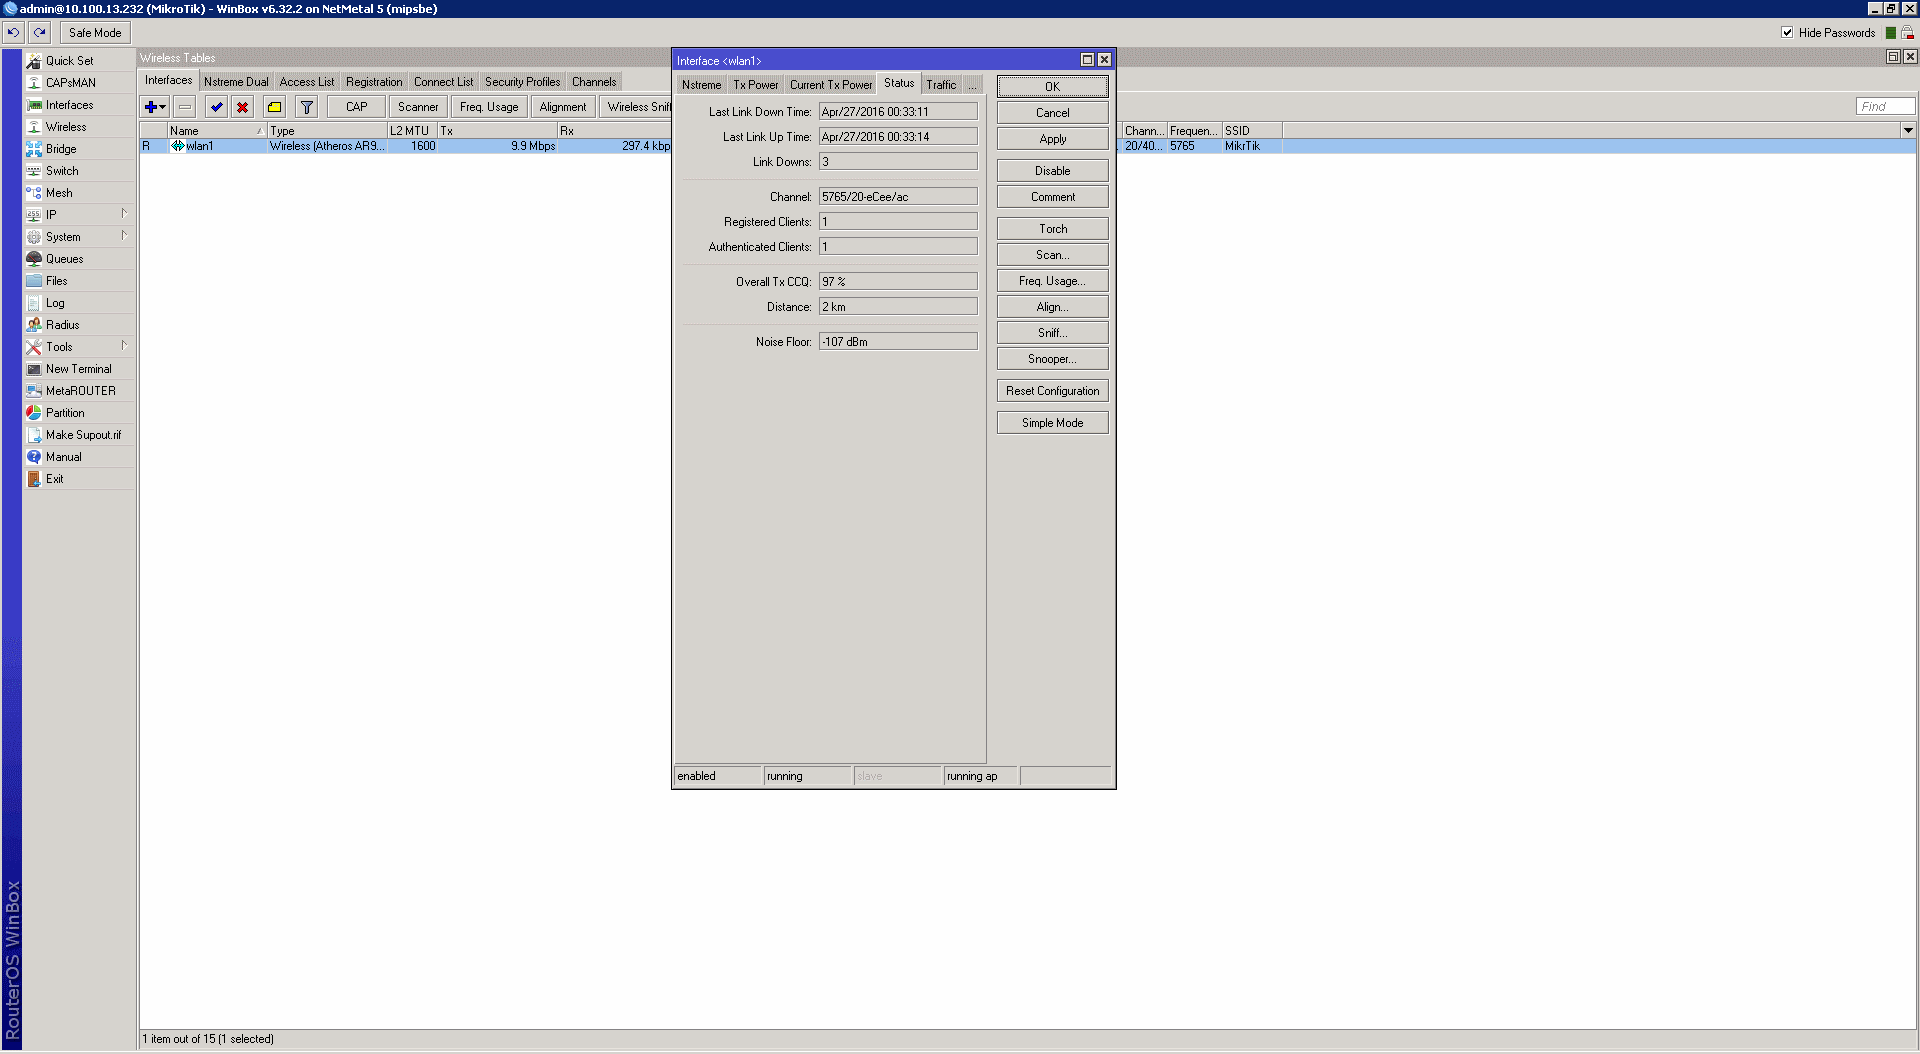Open MetaROUTER from sidebar

pyautogui.click(x=80, y=391)
